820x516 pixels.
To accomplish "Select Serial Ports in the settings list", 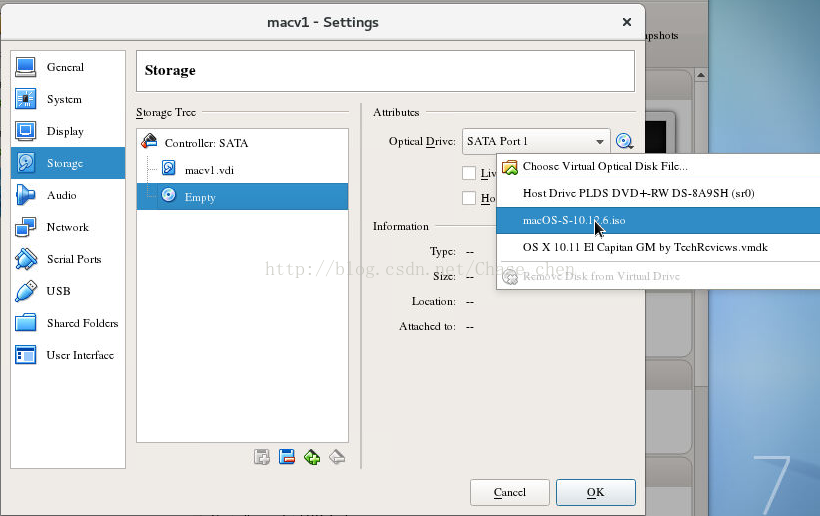I will [68, 259].
